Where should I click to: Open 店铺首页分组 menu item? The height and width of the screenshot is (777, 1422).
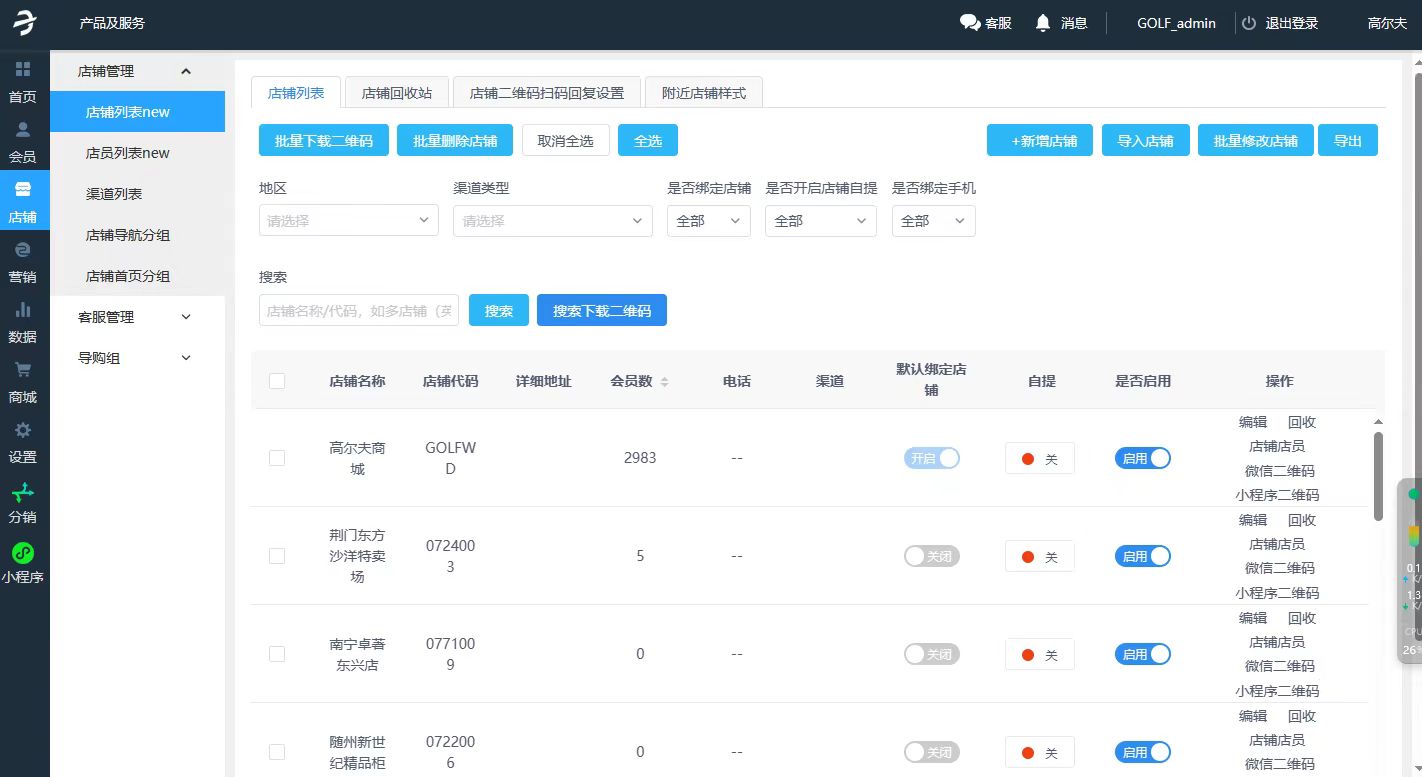(x=137, y=276)
